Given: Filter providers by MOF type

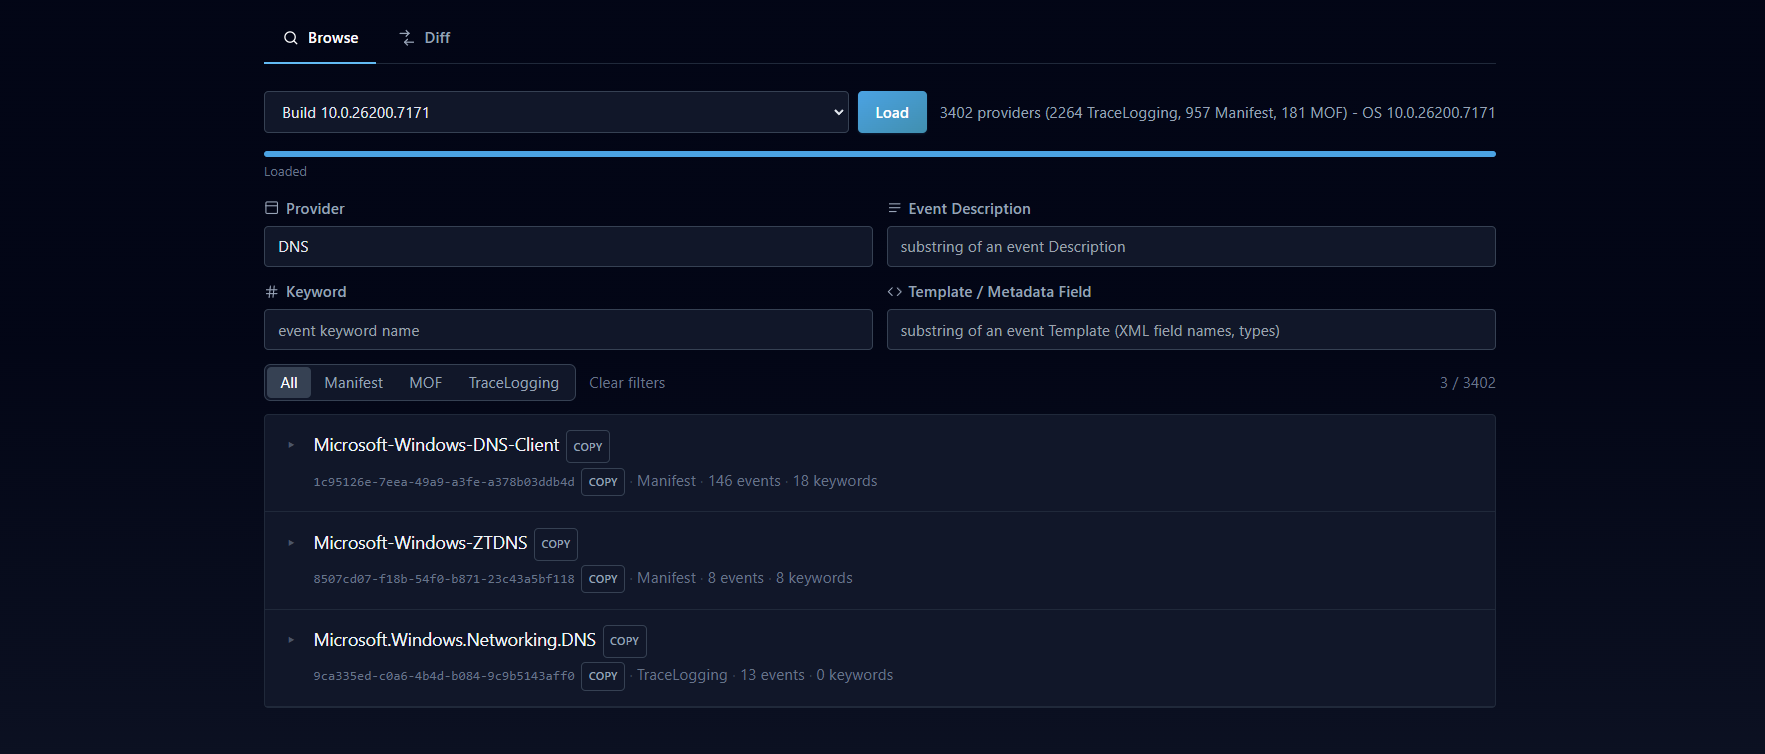Looking at the screenshot, I should tap(426, 383).
